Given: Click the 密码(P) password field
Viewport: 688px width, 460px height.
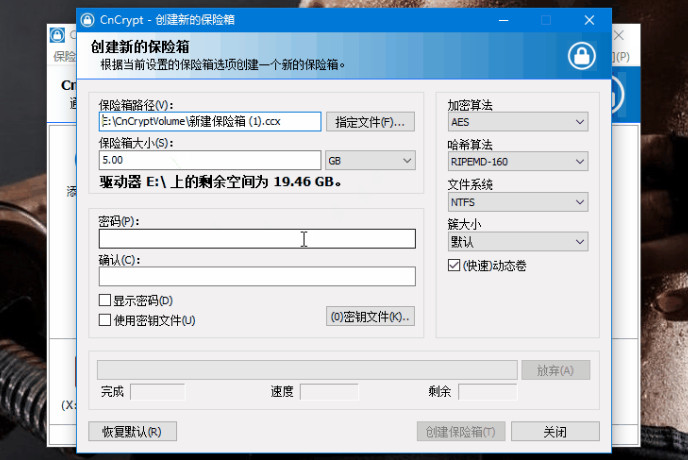Looking at the screenshot, I should (x=257, y=239).
